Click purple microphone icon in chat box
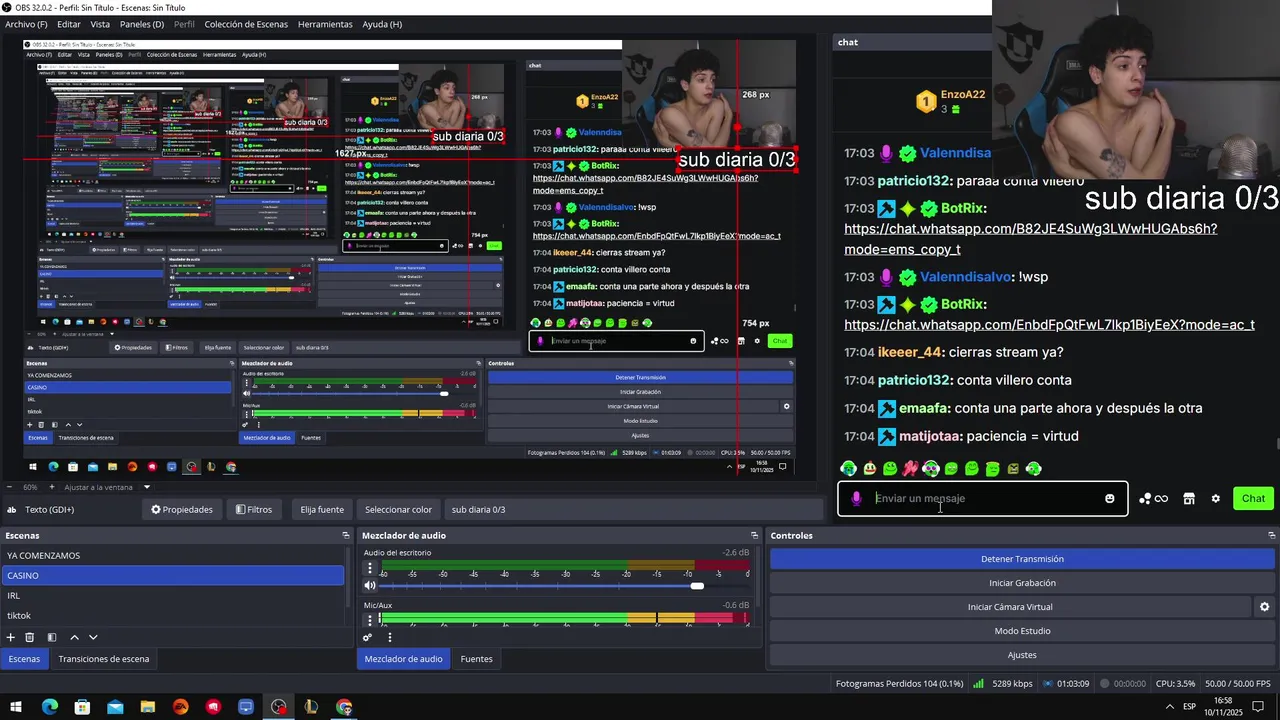This screenshot has height=720, width=1280. 856,499
